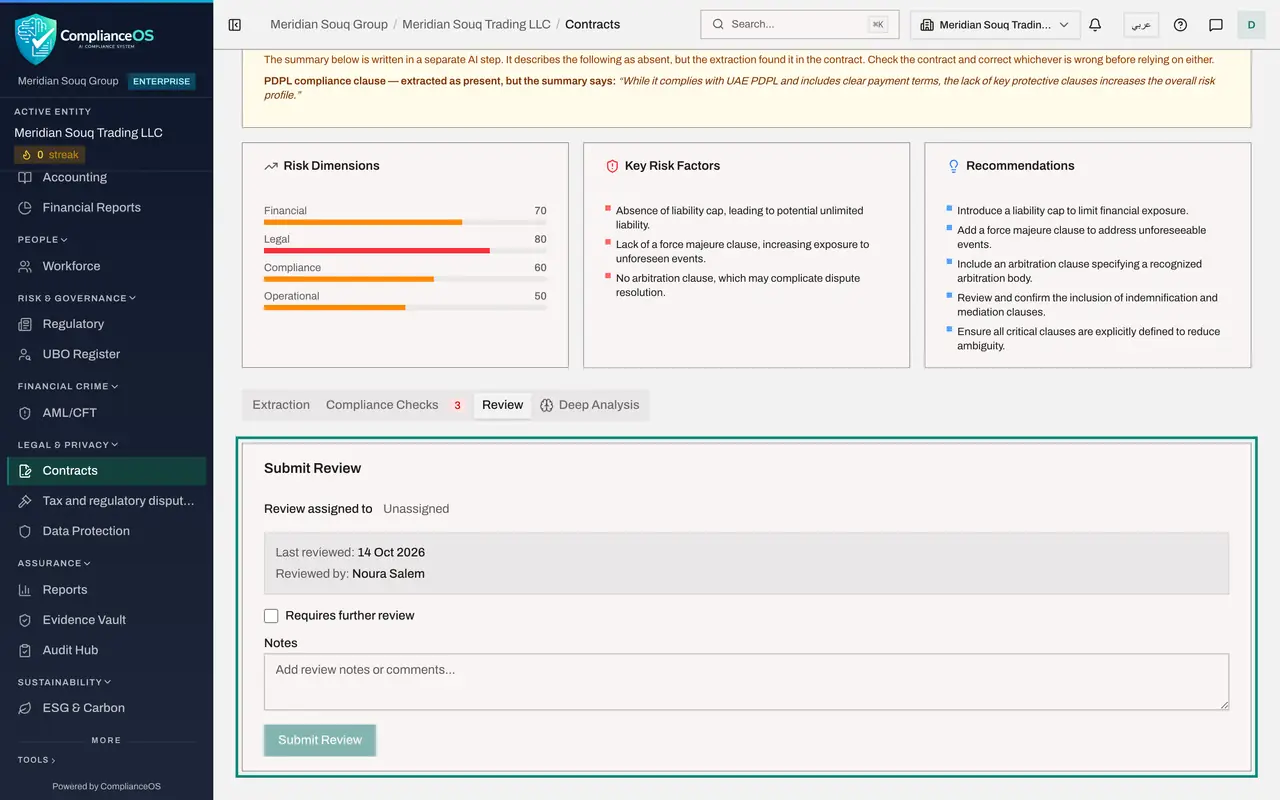Collapse the ASSURANCE sidebar section

coord(54,563)
